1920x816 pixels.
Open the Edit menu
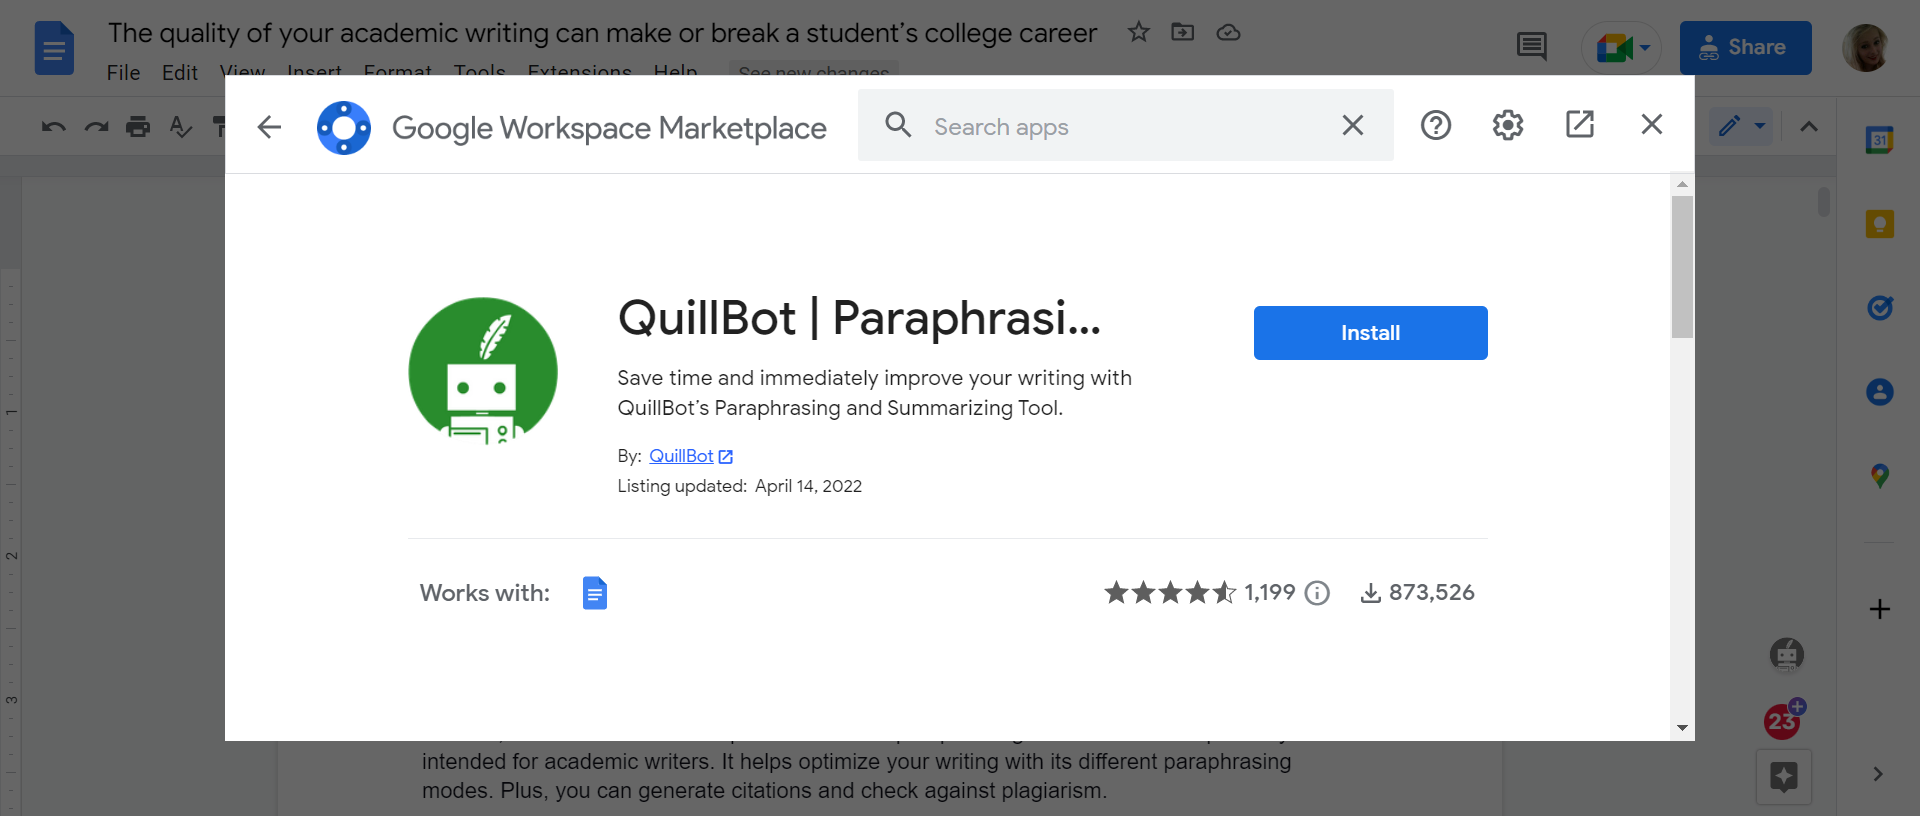[x=180, y=72]
